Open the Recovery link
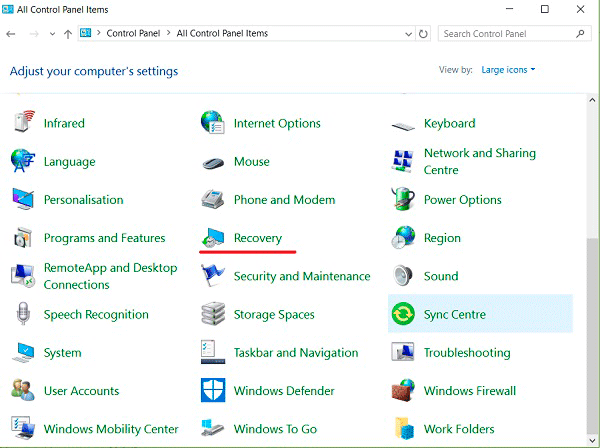The image size is (600, 448). (258, 238)
